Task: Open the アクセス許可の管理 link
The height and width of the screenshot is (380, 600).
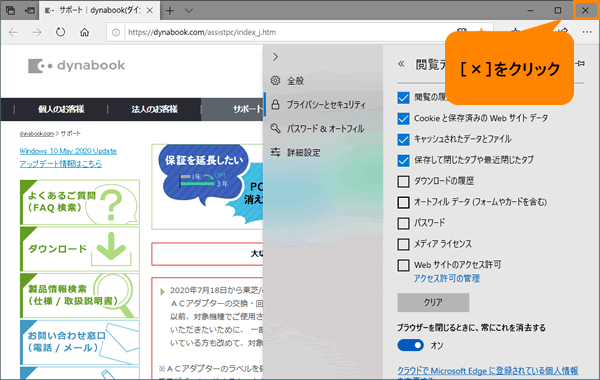Action: (x=447, y=278)
